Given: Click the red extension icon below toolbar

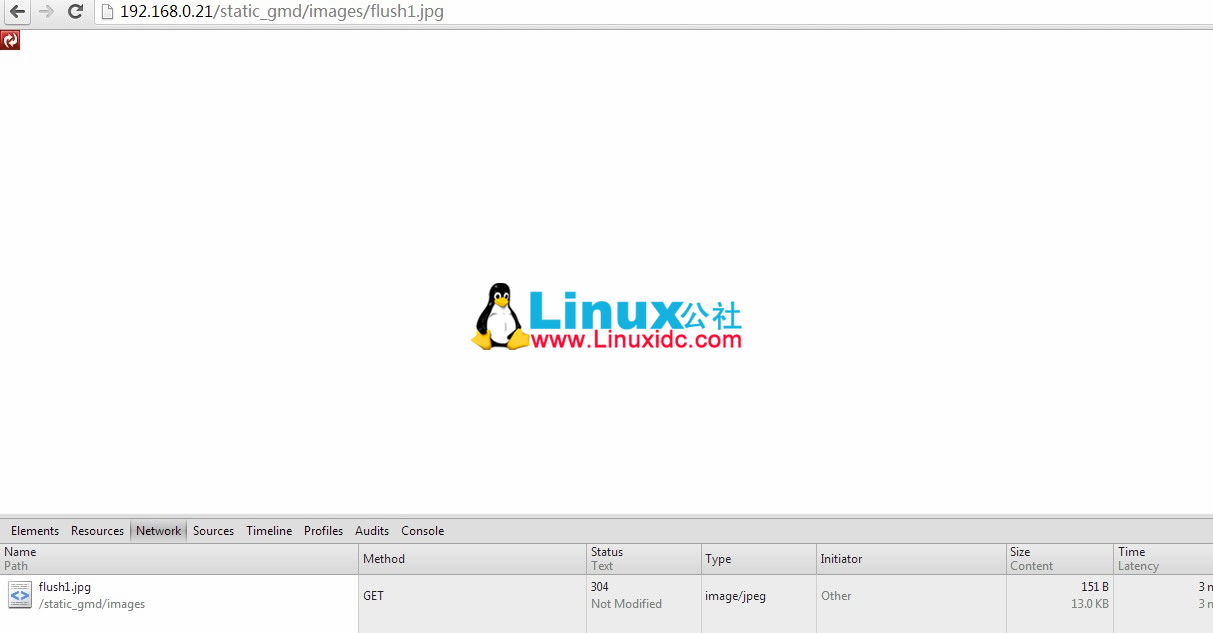Looking at the screenshot, I should point(10,40).
